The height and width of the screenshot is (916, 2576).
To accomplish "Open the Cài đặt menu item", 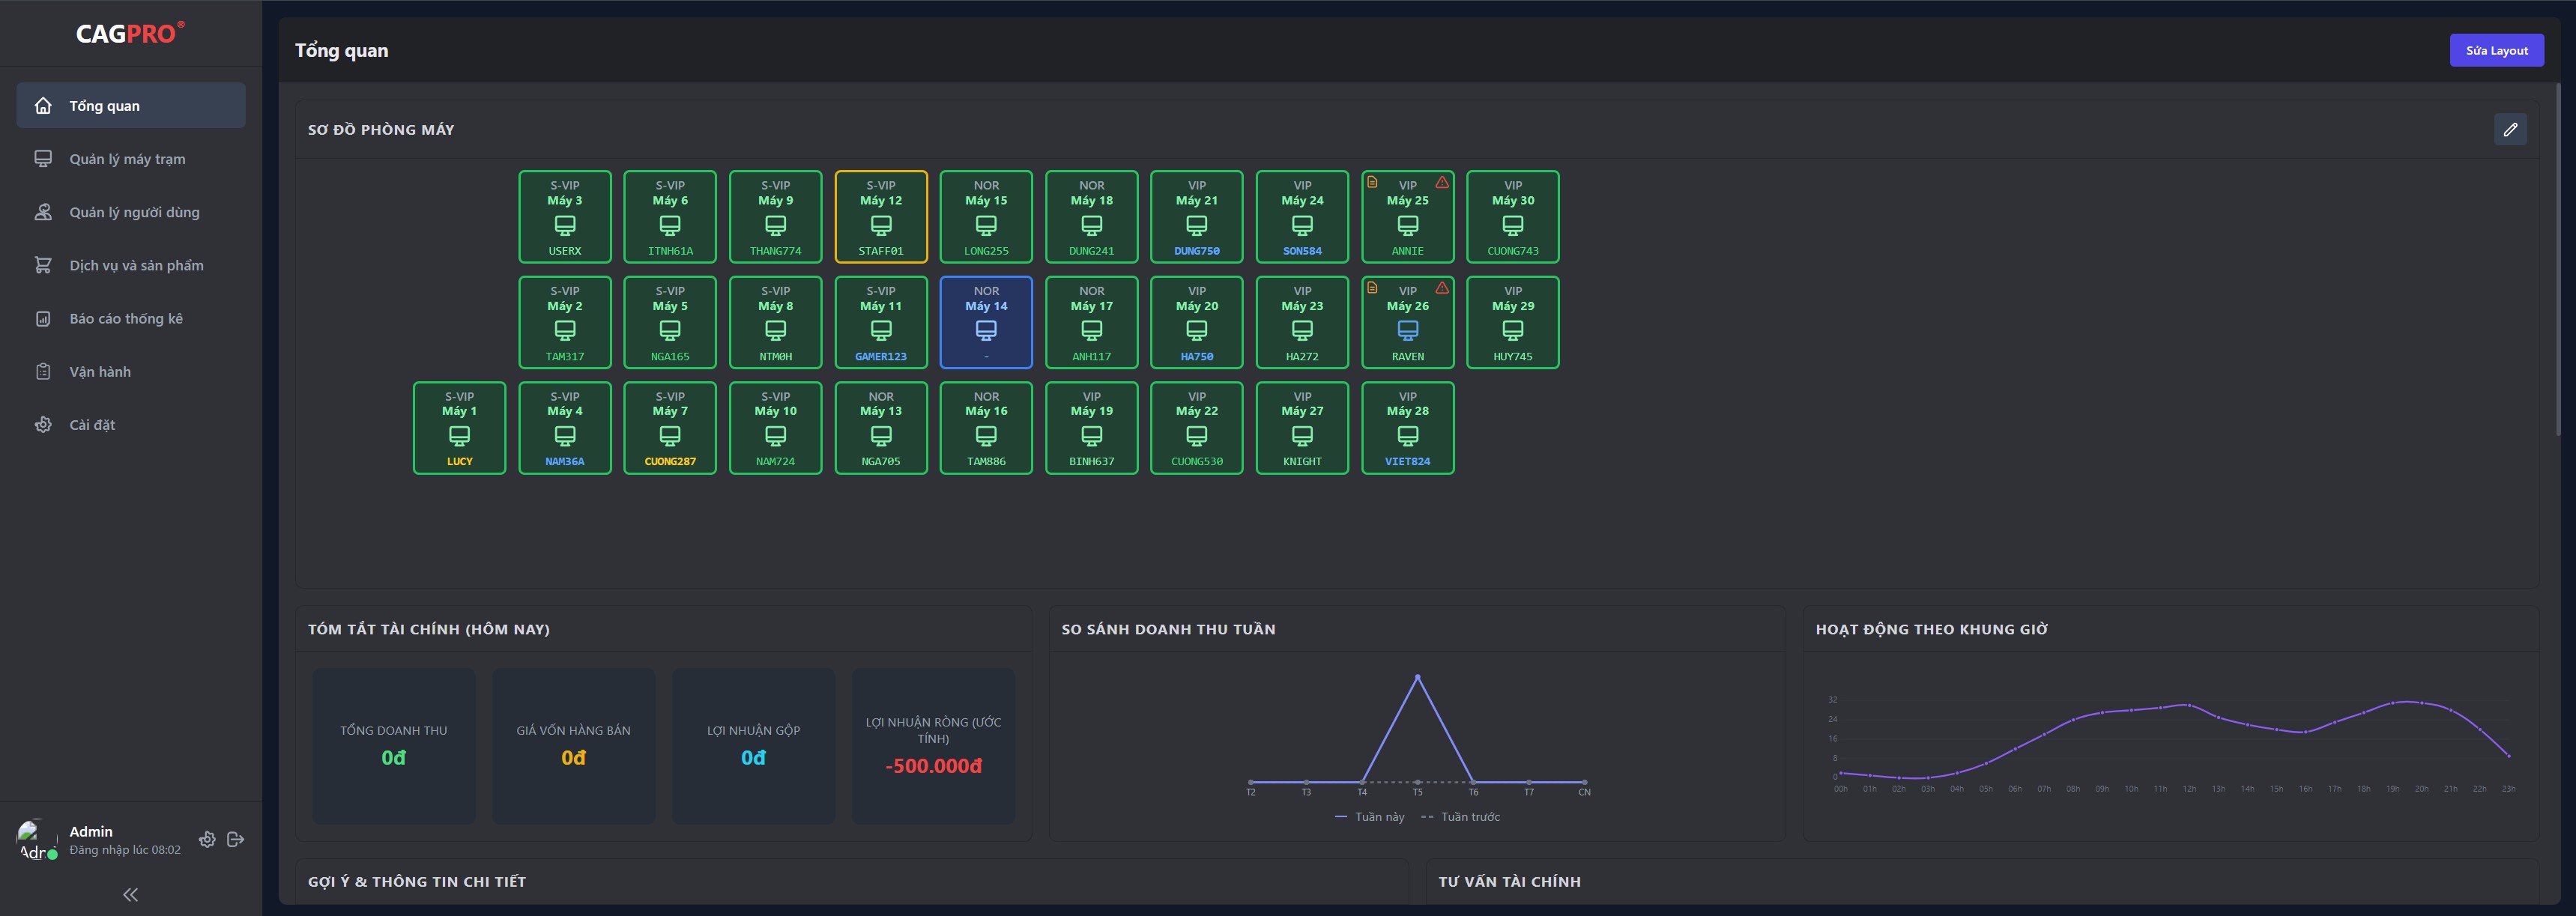I will click(x=92, y=425).
